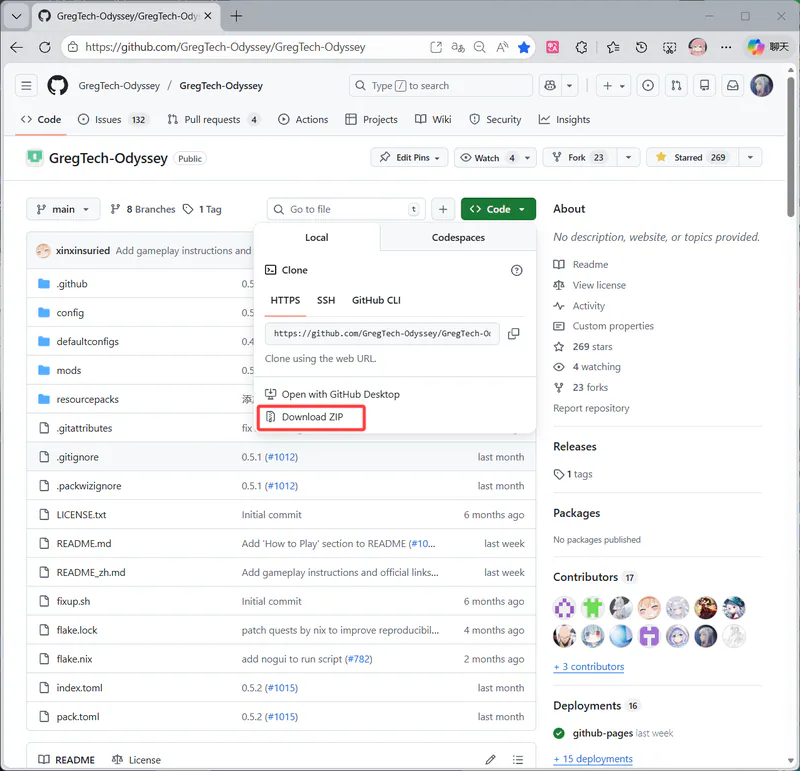This screenshot has height=771, width=800.
Task: Go back to previous browser page
Action: click(17, 47)
